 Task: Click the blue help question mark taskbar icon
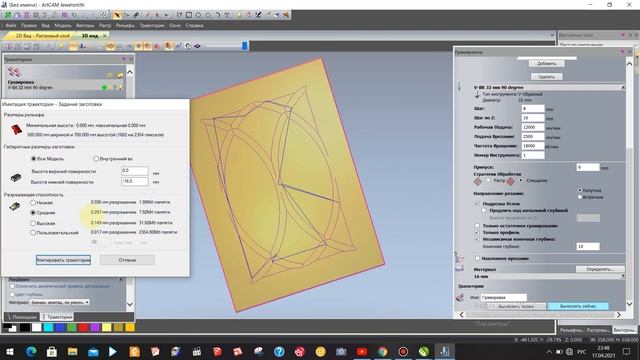click(x=279, y=351)
